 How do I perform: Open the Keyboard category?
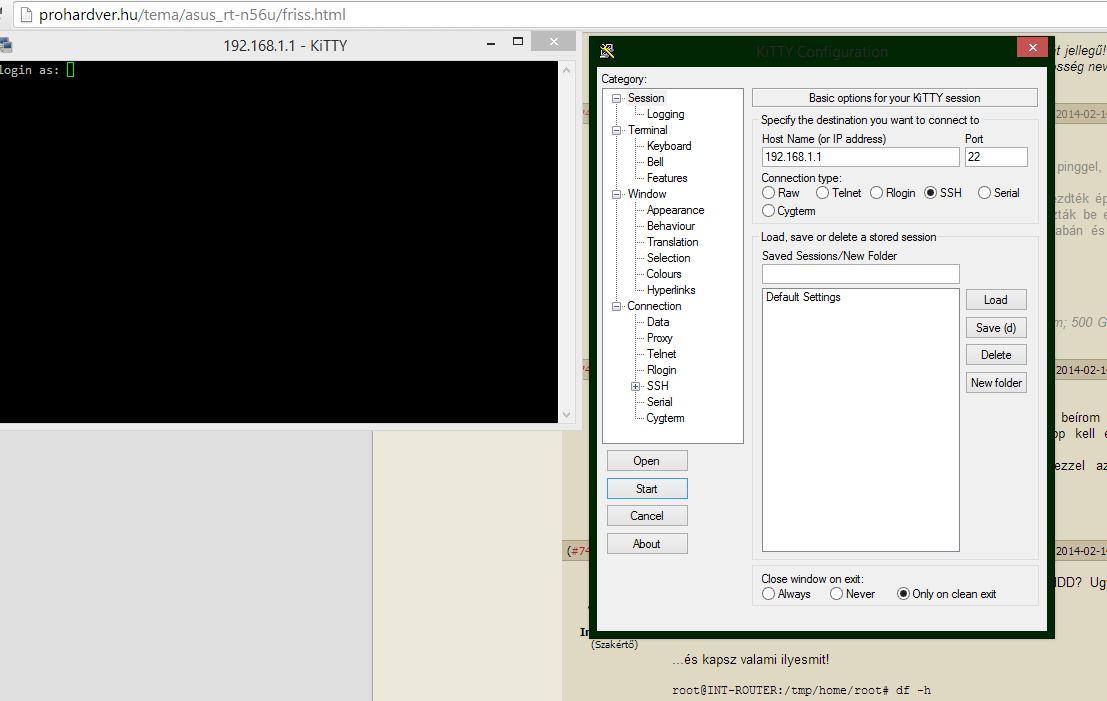point(669,146)
